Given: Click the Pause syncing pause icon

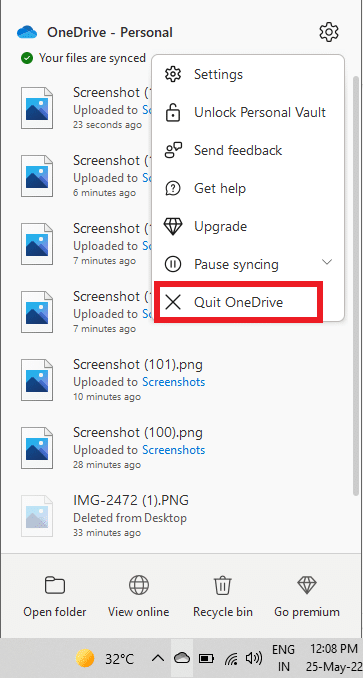Looking at the screenshot, I should 173,265.
